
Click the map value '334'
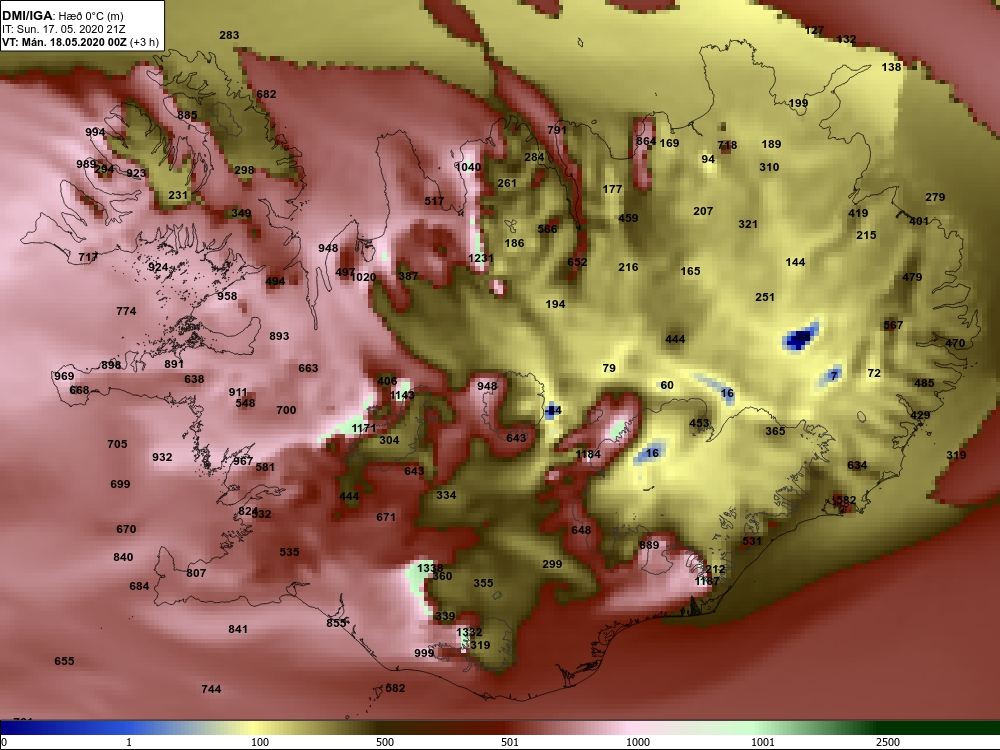pos(446,495)
